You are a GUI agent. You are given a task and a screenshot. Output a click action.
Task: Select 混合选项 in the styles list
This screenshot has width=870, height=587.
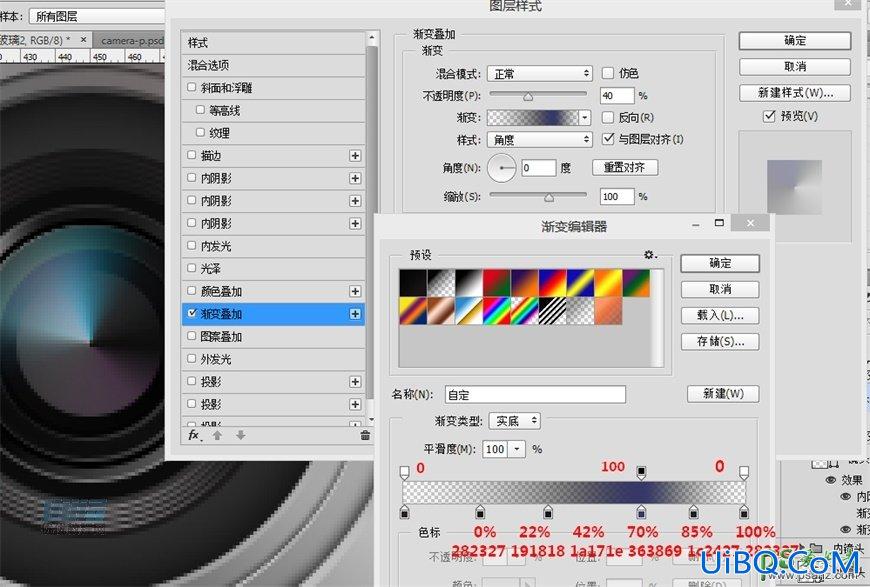273,65
